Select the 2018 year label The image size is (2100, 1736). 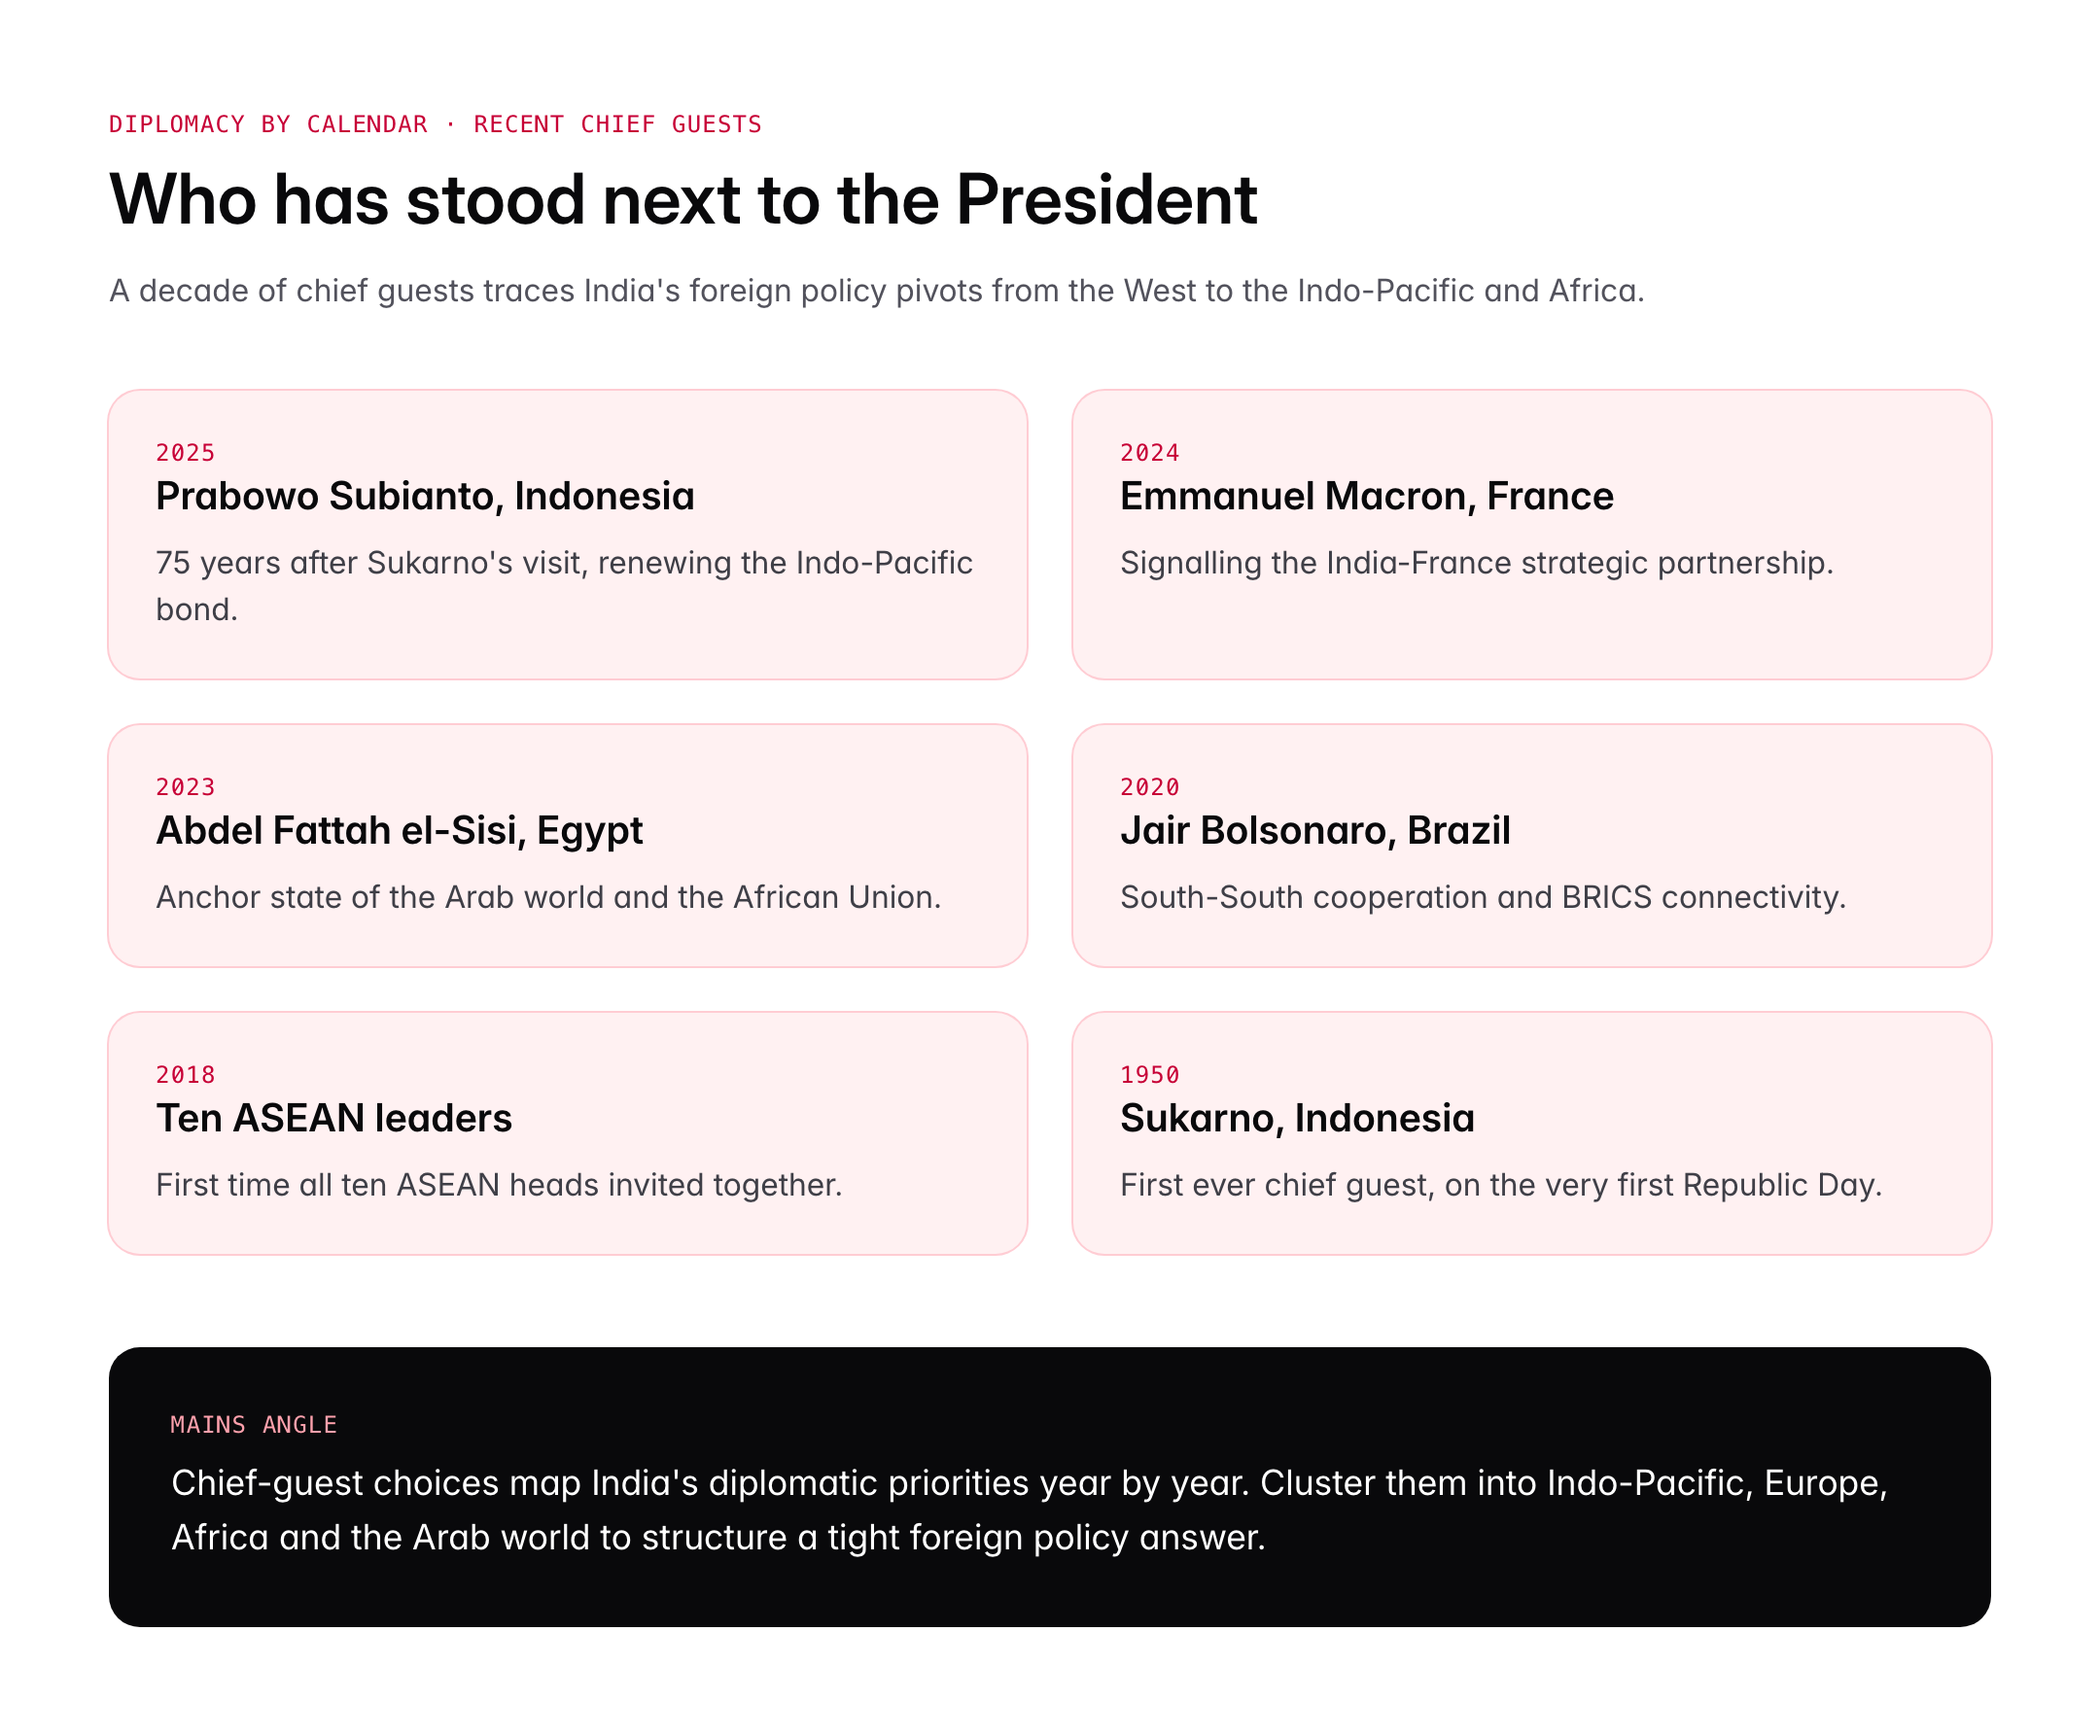[x=185, y=1075]
